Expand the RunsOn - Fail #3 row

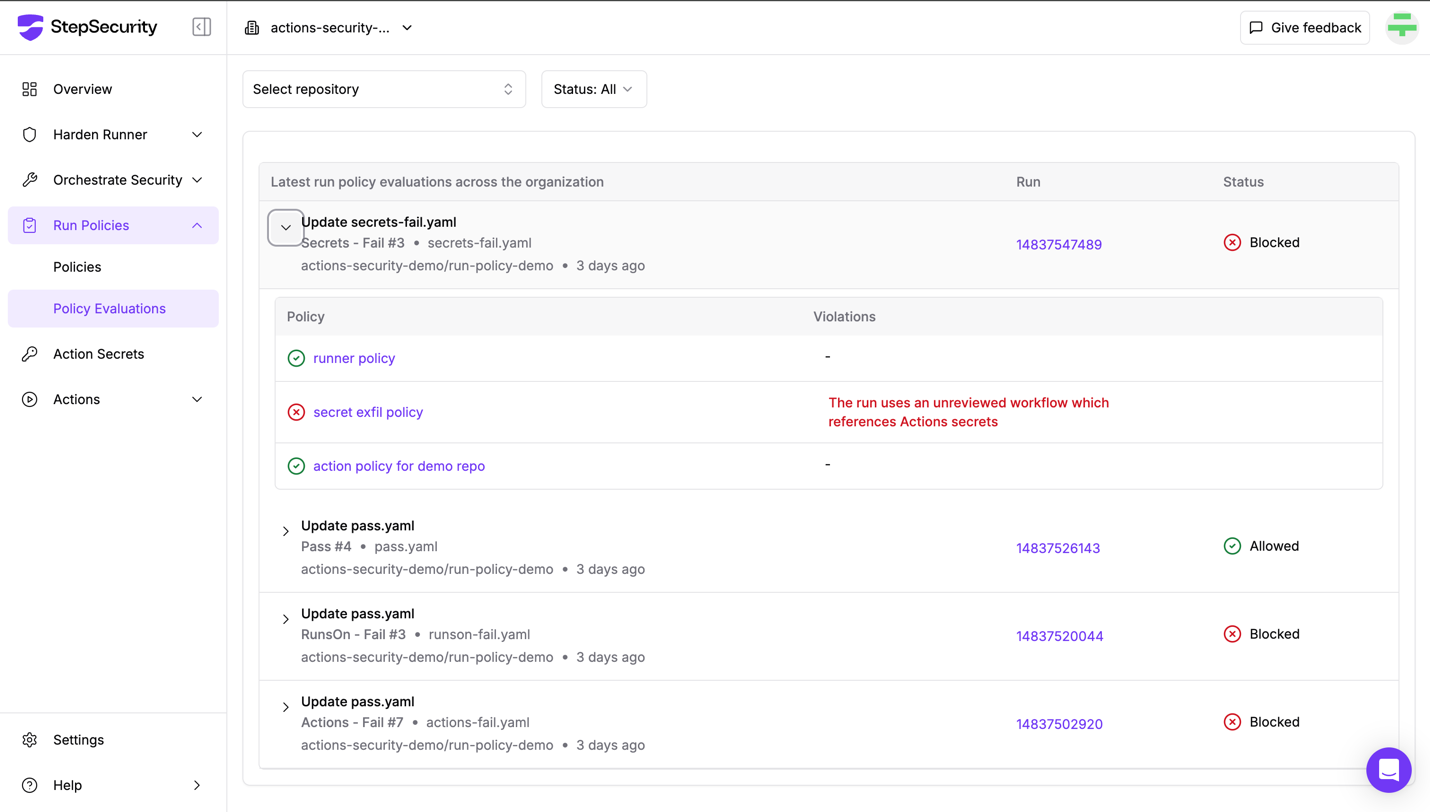tap(286, 619)
